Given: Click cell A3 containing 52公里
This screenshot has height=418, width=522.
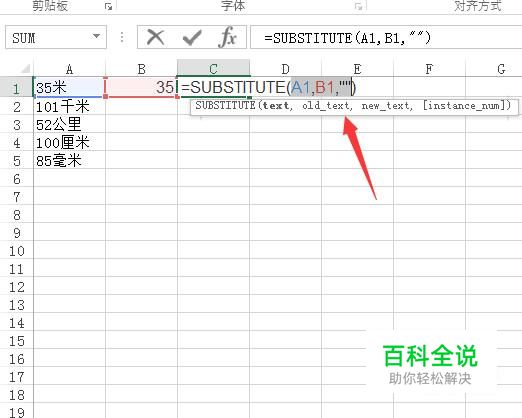Looking at the screenshot, I should tap(69, 125).
